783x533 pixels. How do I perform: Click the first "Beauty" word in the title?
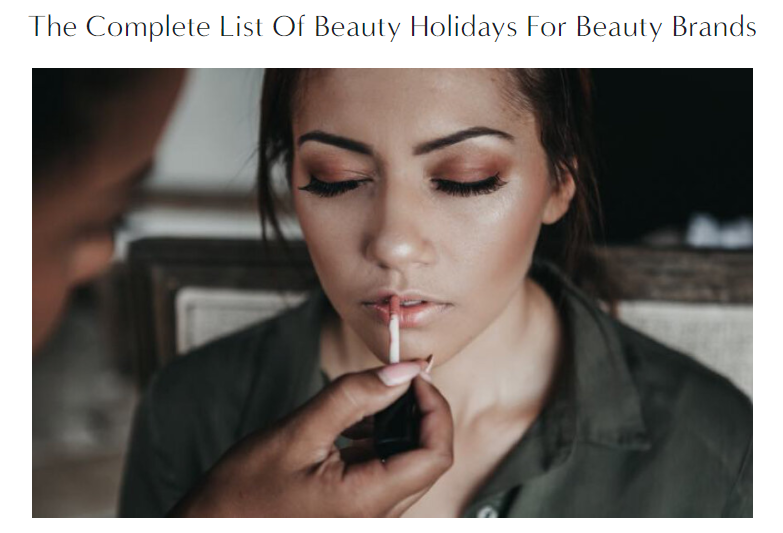point(358,27)
